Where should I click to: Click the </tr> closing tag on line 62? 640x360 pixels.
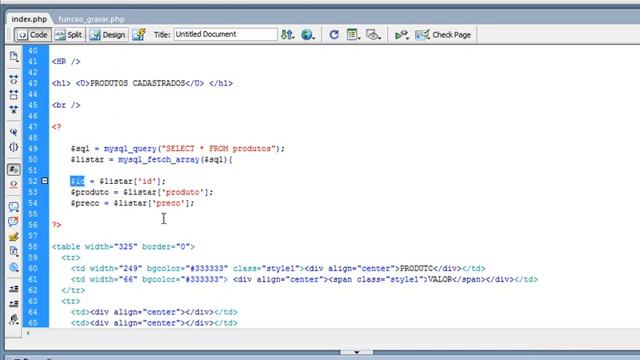pos(73,291)
